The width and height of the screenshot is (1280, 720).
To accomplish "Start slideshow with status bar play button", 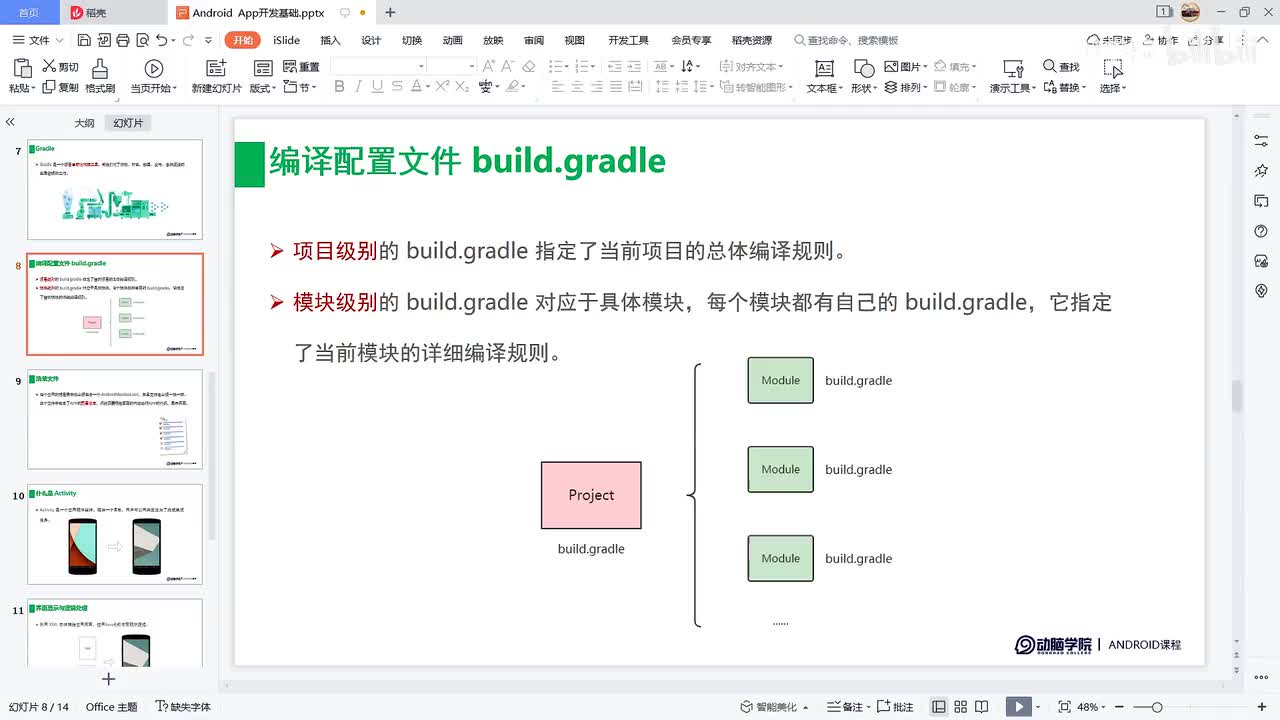I will [x=1019, y=707].
